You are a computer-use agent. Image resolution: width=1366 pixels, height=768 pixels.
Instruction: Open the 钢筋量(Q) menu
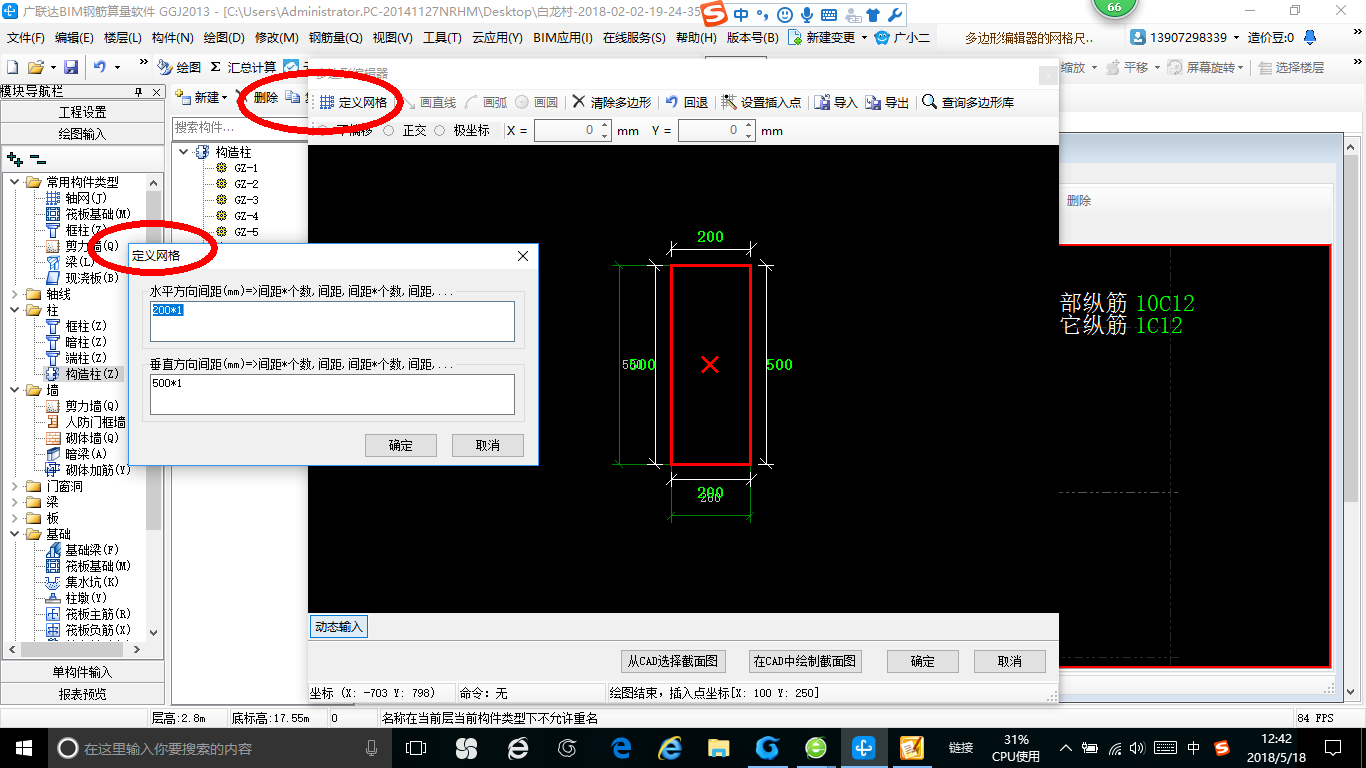[335, 38]
